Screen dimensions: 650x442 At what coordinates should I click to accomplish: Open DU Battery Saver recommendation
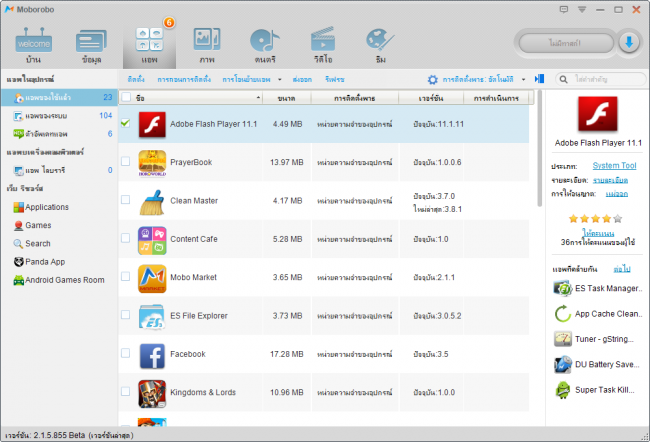pyautogui.click(x=597, y=364)
